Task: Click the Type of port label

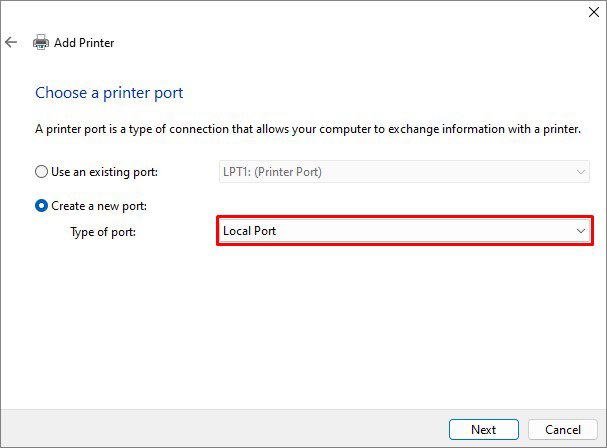Action: [103, 232]
